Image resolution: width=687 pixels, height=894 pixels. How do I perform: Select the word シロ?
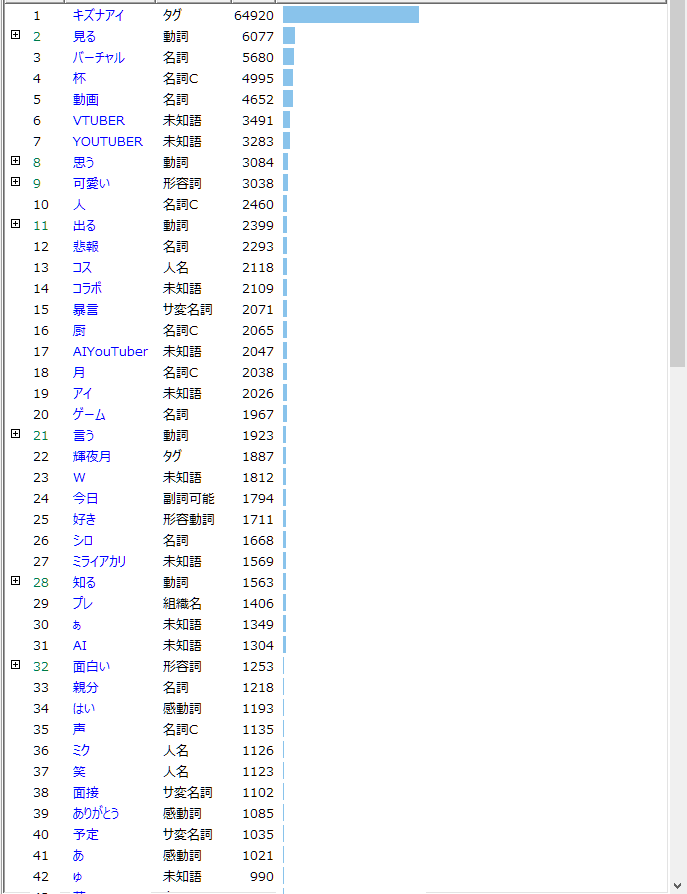(83, 541)
